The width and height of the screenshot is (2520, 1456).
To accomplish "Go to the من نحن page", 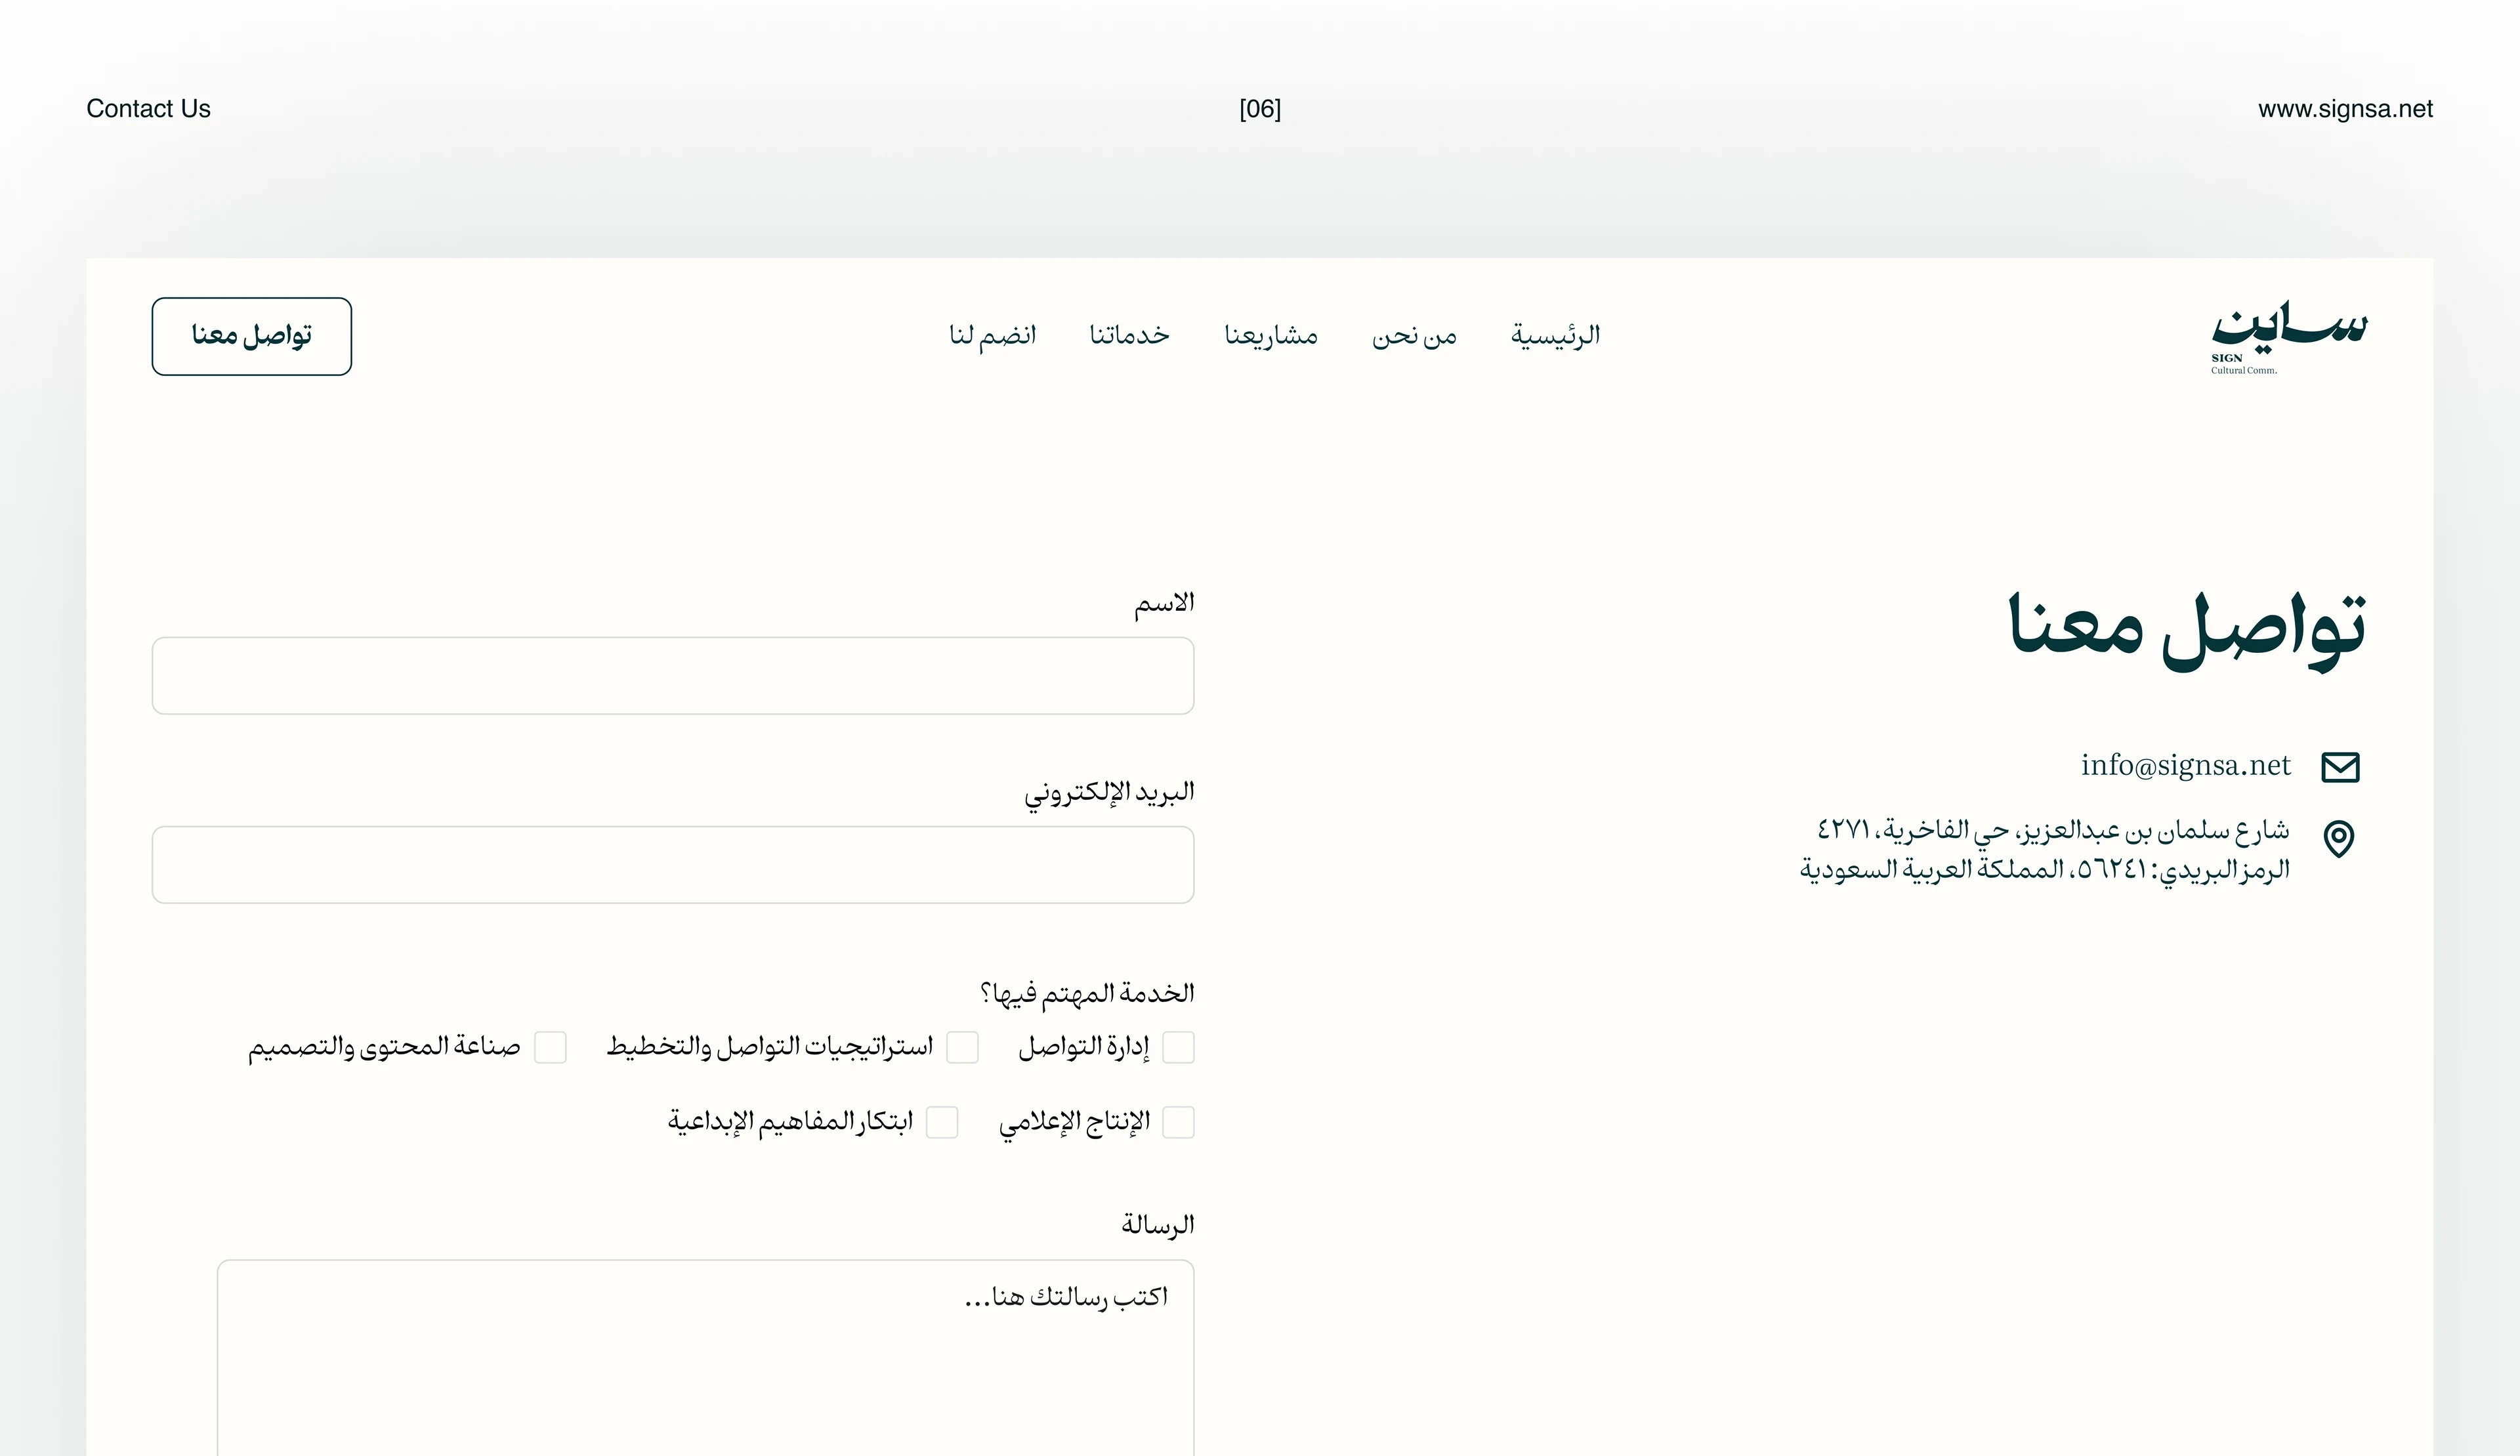I will coord(1414,336).
